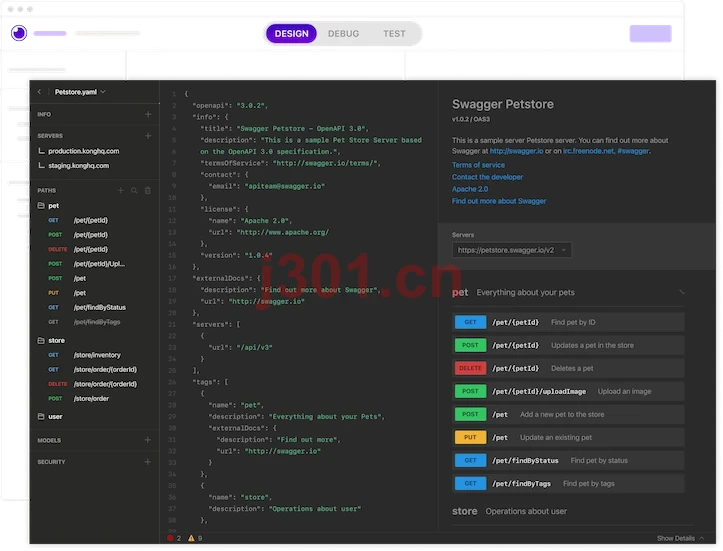The width and height of the screenshot is (723, 551).
Task: Open first POST /pet/{petId} sidebar path
Action: [x=78, y=235]
